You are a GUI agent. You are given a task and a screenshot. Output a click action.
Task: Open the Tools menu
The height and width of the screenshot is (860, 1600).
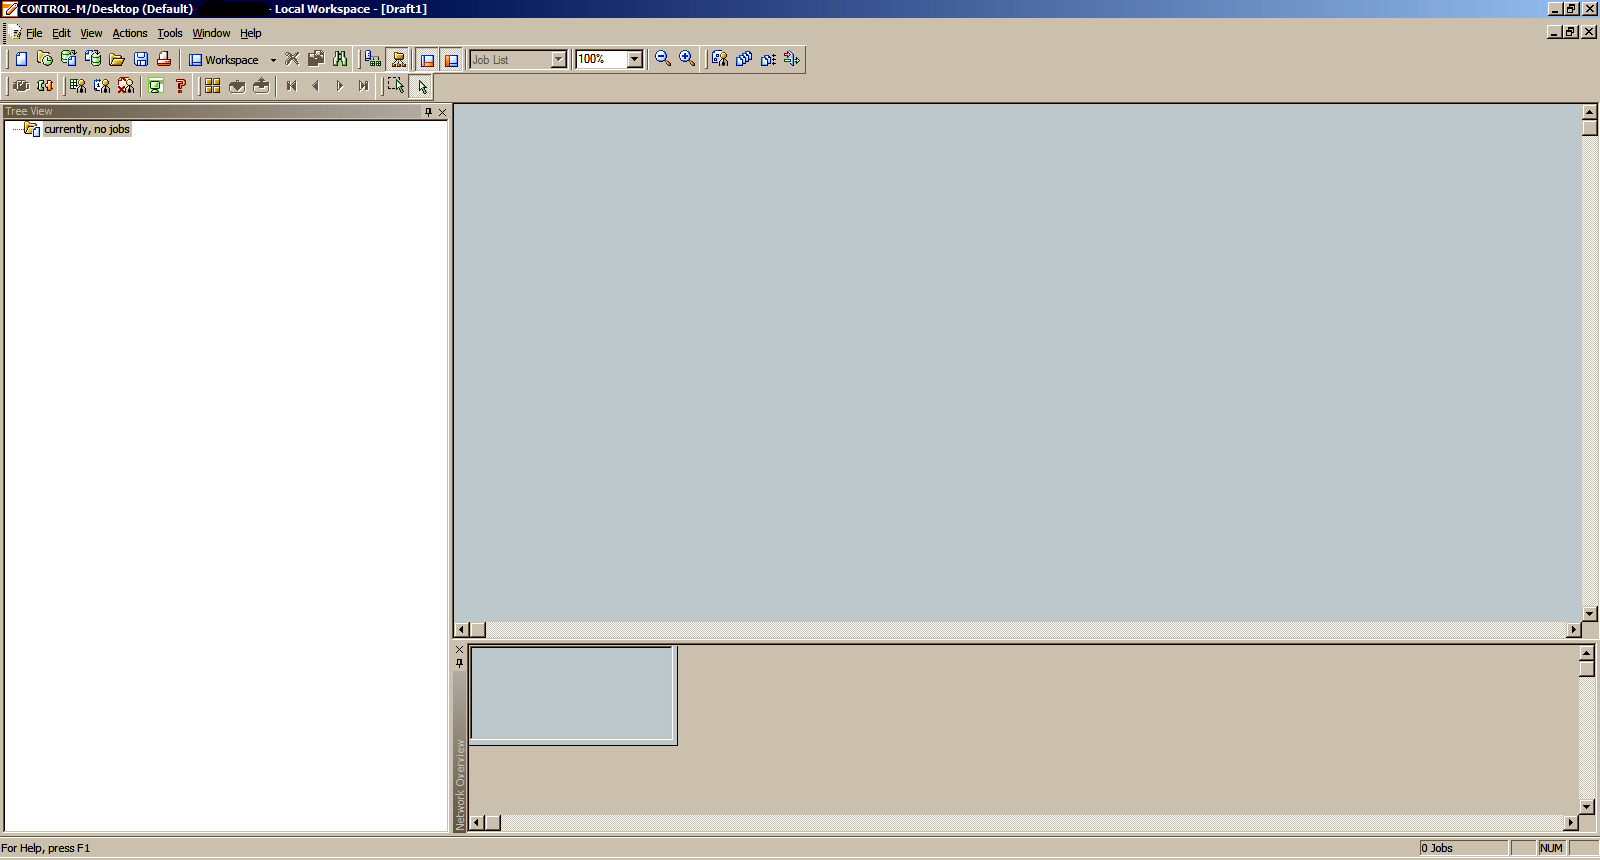pos(170,33)
